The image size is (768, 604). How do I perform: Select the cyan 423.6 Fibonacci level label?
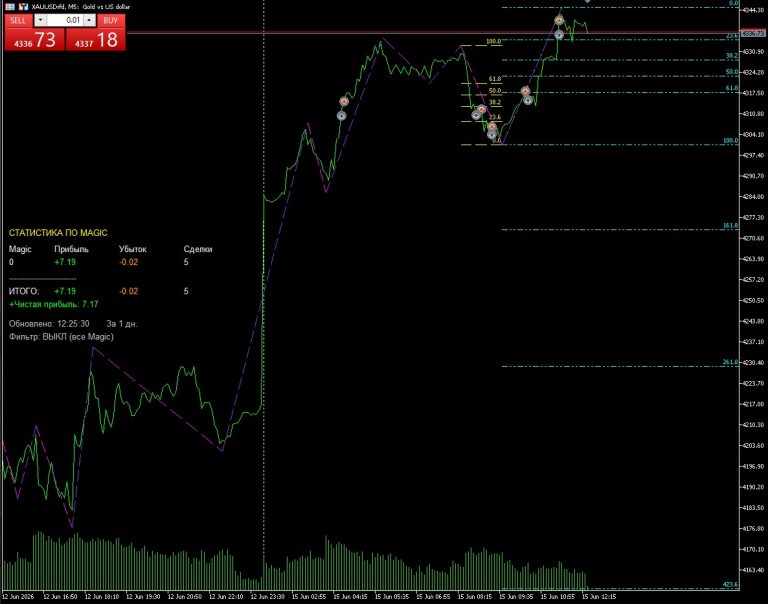pos(730,584)
